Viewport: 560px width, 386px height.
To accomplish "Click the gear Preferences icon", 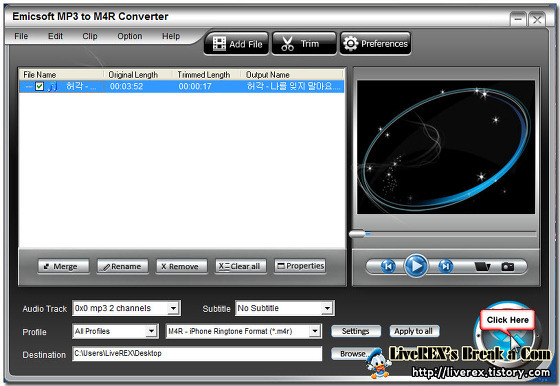I will coord(351,44).
